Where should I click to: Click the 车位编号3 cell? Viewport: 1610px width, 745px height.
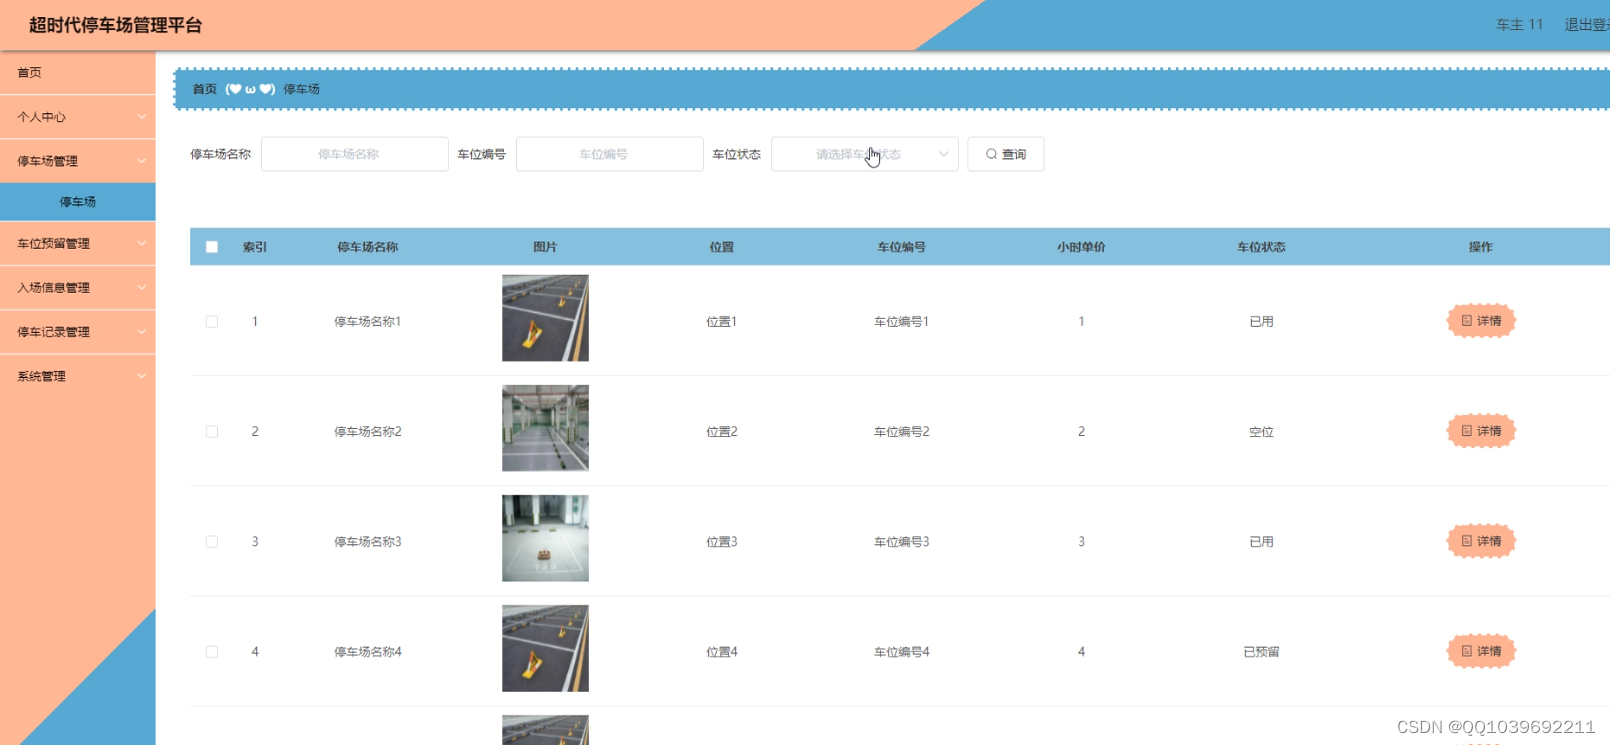coord(901,542)
